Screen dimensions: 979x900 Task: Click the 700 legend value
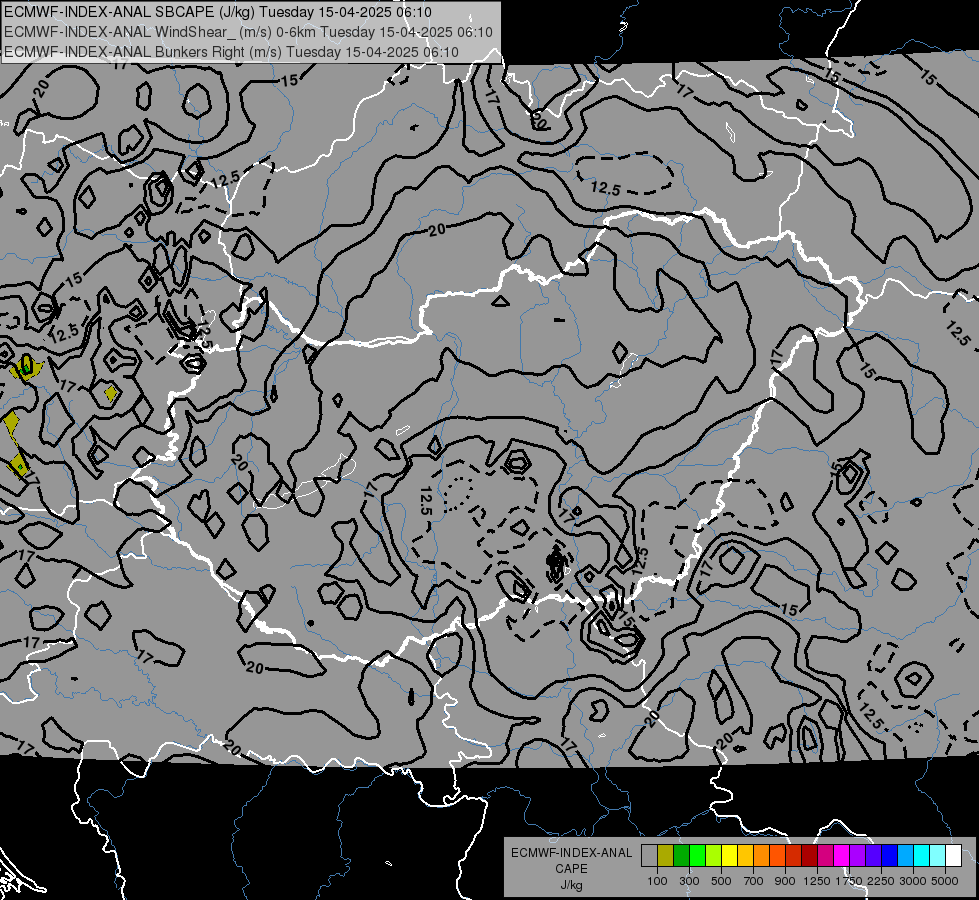[x=754, y=881]
